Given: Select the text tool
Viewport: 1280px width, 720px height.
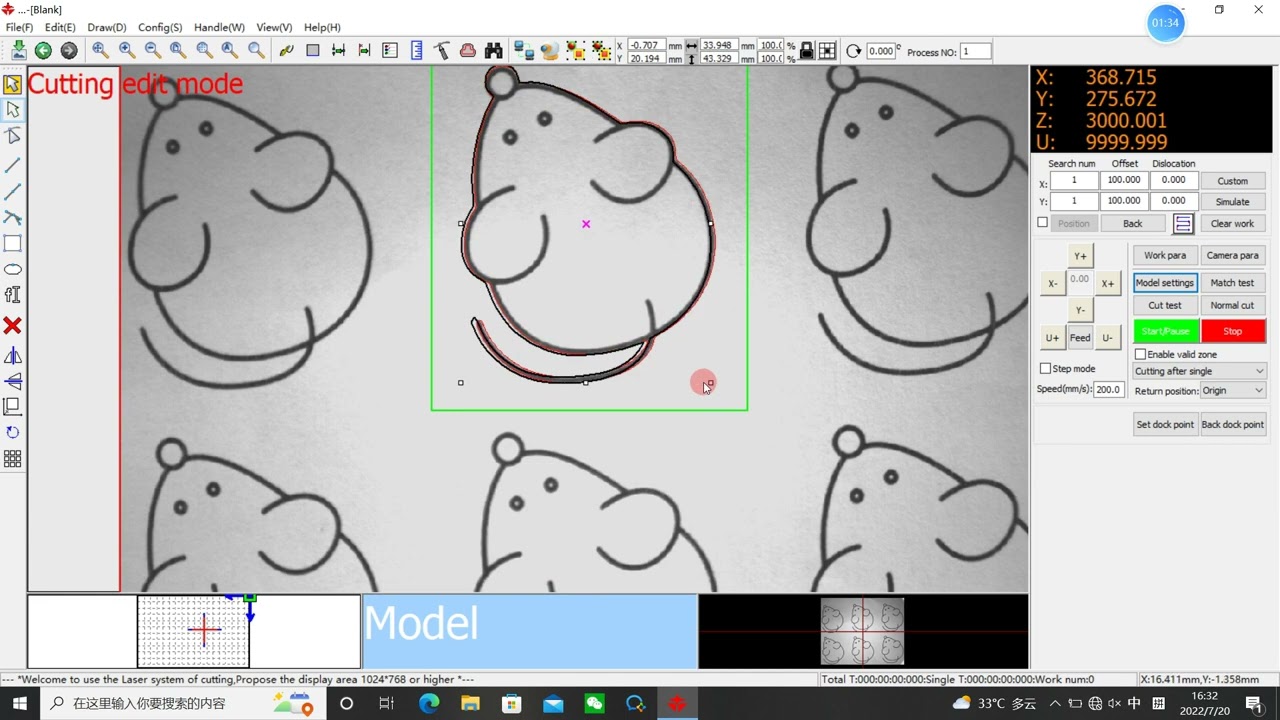Looking at the screenshot, I should click(x=12, y=295).
